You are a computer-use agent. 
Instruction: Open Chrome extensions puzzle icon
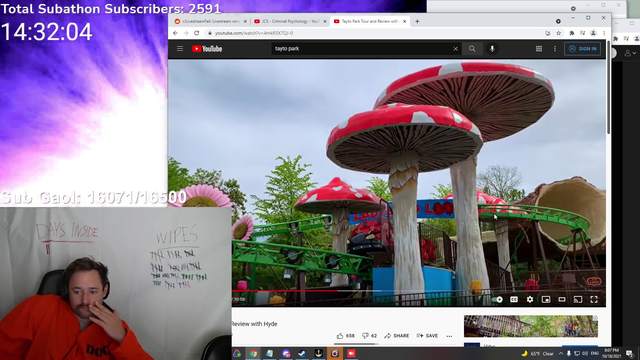point(572,33)
